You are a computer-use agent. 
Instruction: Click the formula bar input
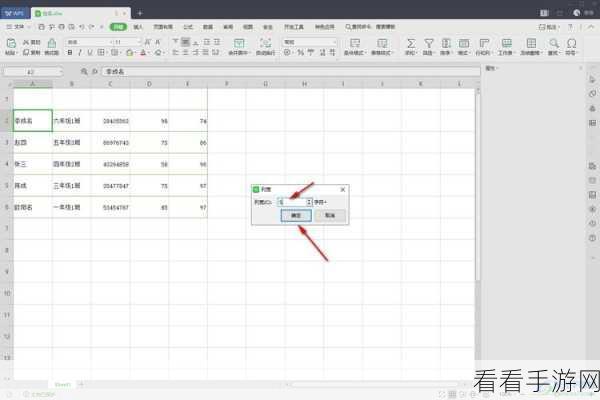click(x=291, y=72)
